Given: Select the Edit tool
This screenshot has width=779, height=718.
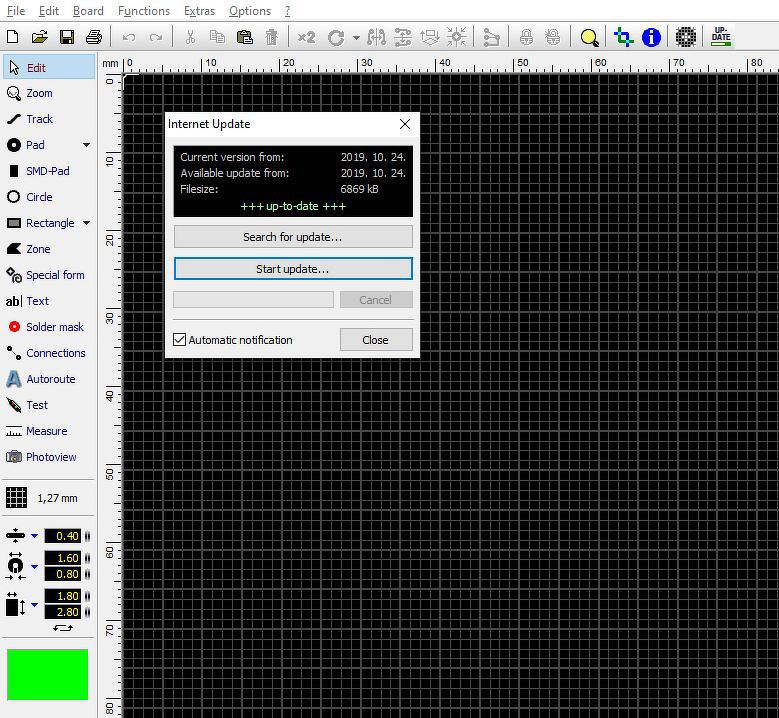Looking at the screenshot, I should pyautogui.click(x=49, y=68).
